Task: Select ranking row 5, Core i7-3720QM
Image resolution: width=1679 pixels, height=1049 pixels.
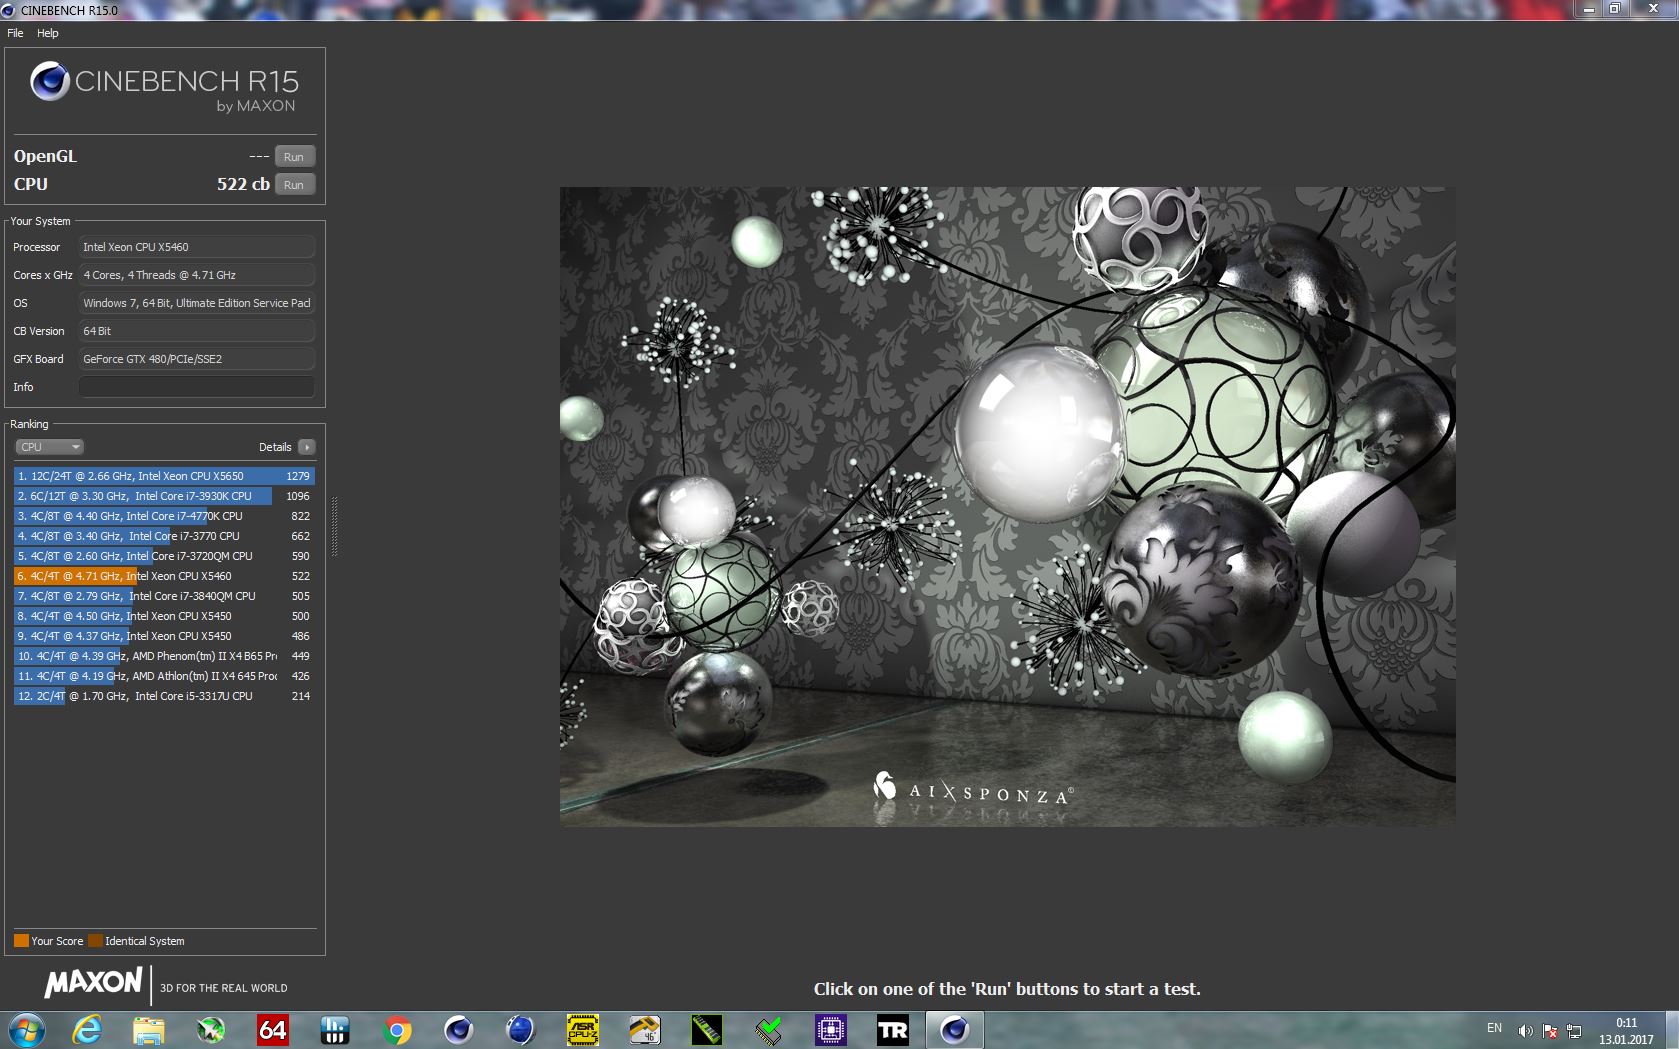Action: 164,556
